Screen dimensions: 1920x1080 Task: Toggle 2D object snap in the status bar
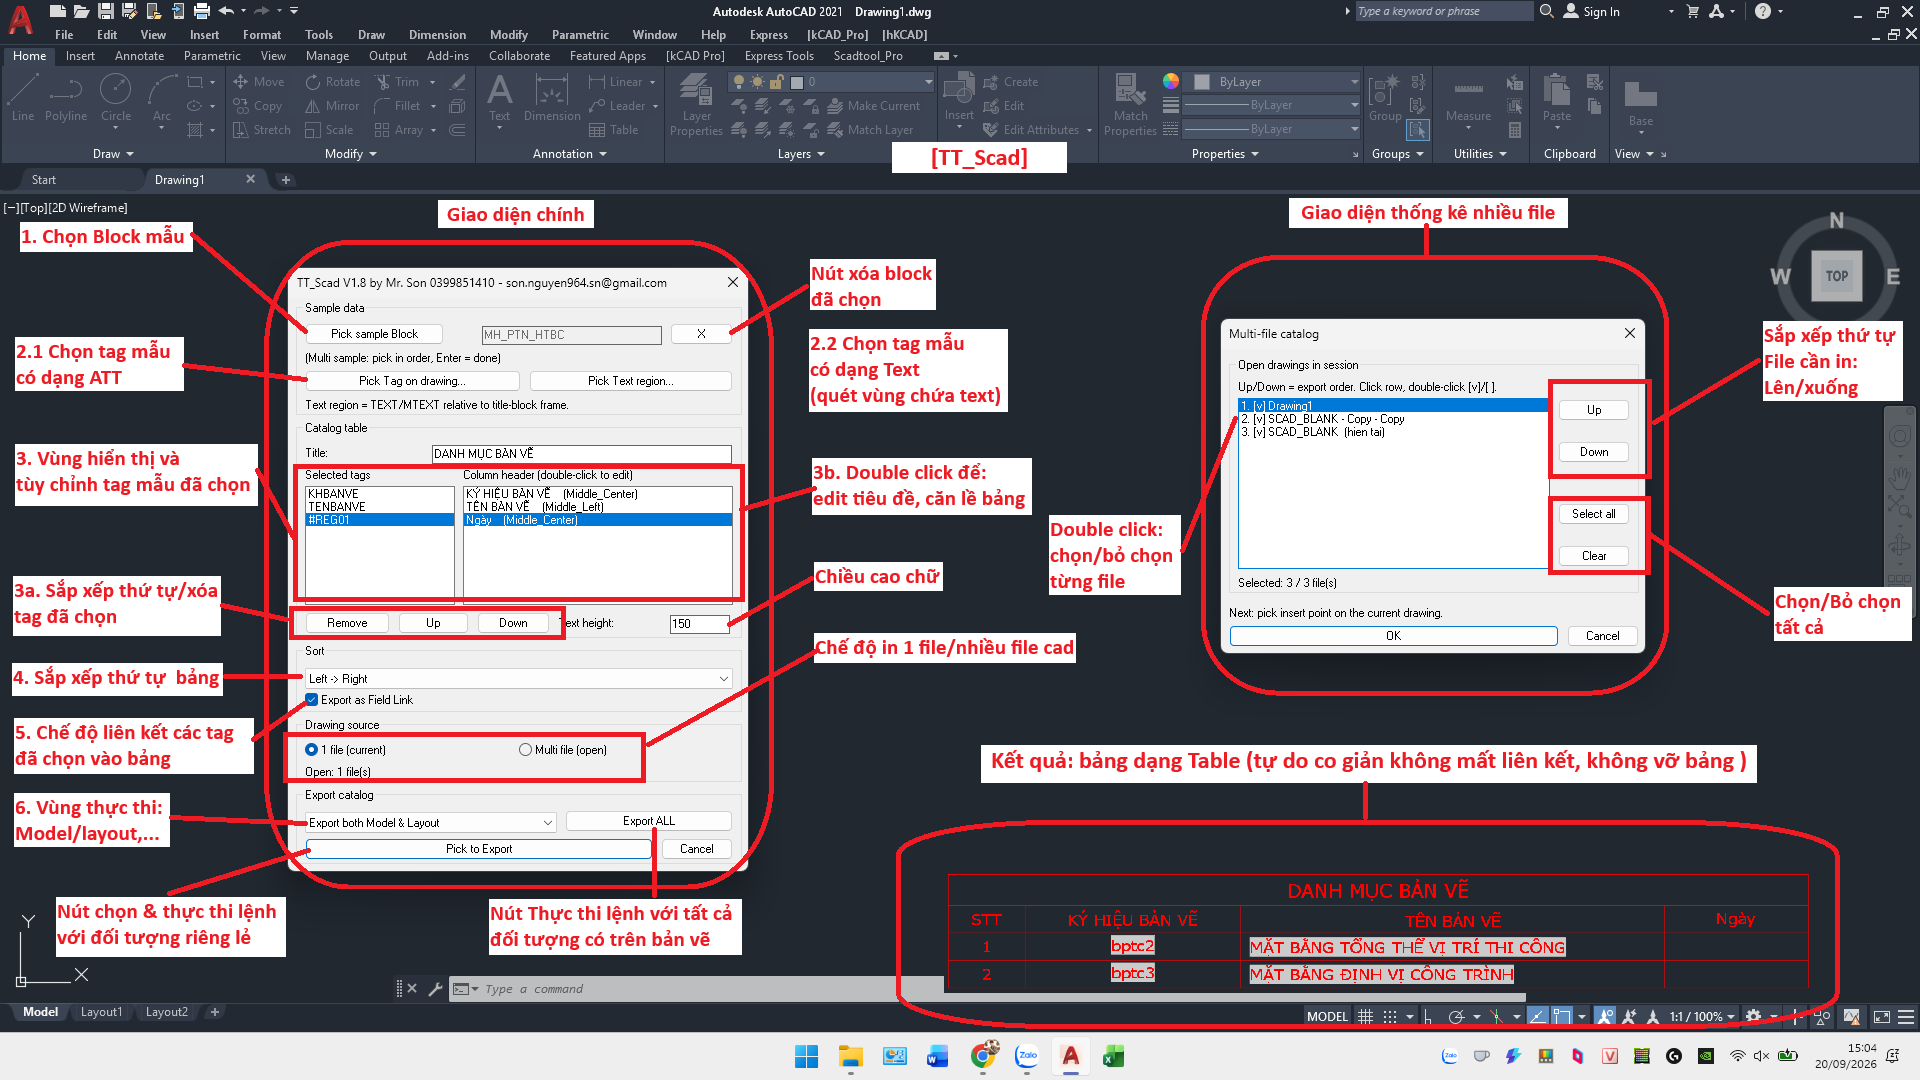pyautogui.click(x=1562, y=1017)
